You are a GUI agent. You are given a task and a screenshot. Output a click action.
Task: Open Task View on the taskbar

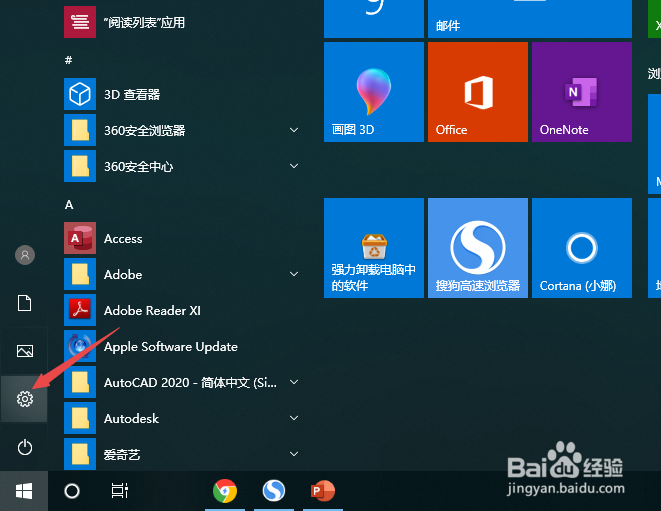click(x=120, y=491)
